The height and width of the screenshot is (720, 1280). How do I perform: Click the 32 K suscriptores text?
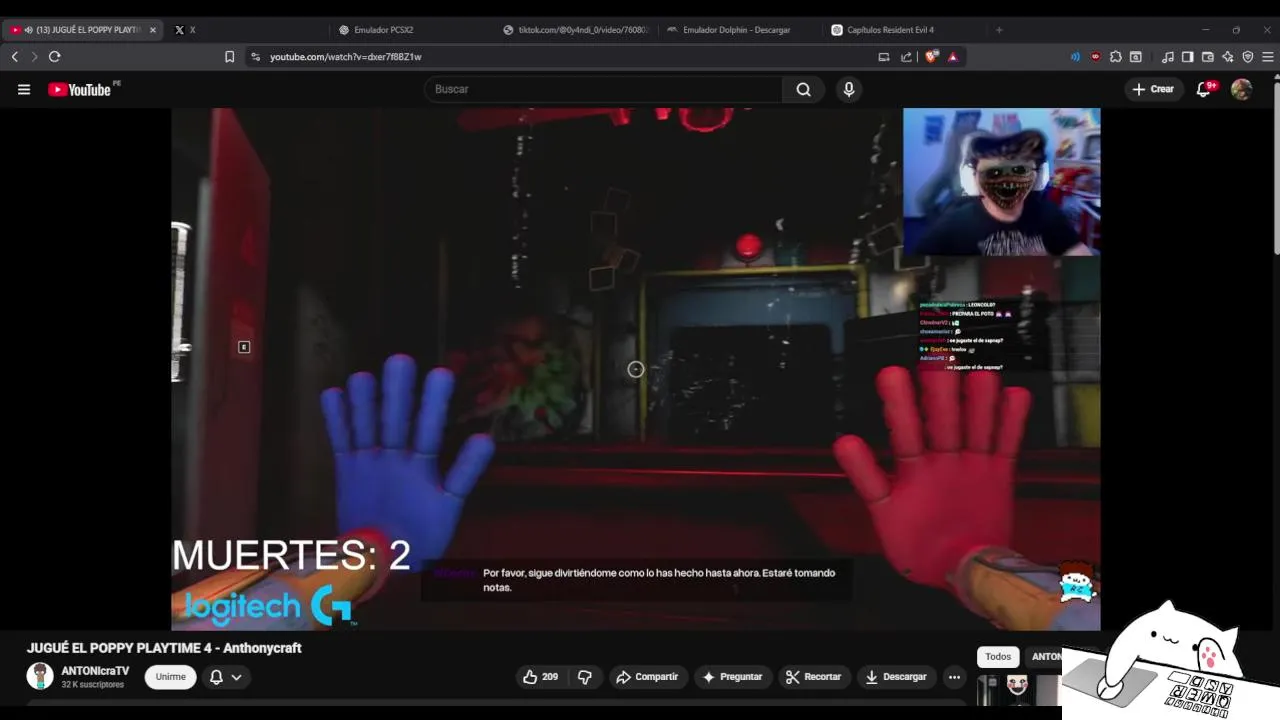(x=93, y=685)
